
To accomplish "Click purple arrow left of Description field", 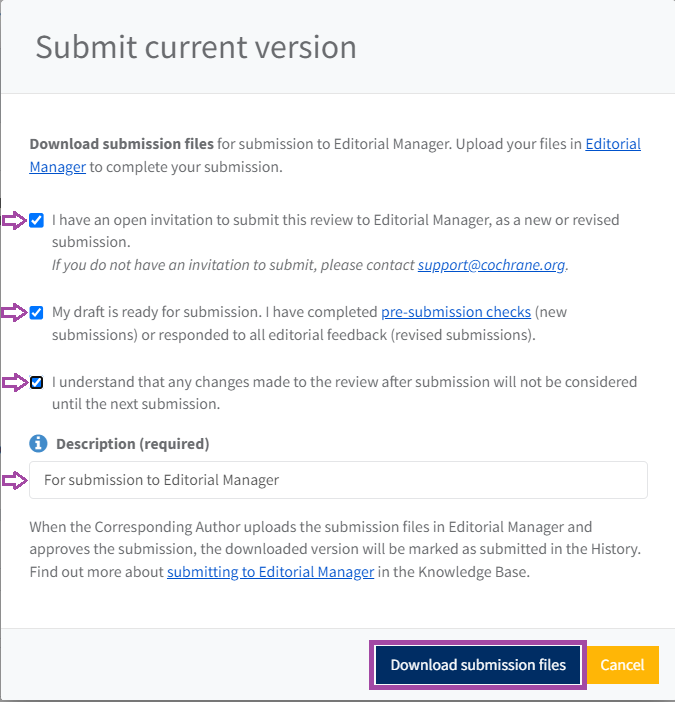I will (x=15, y=480).
